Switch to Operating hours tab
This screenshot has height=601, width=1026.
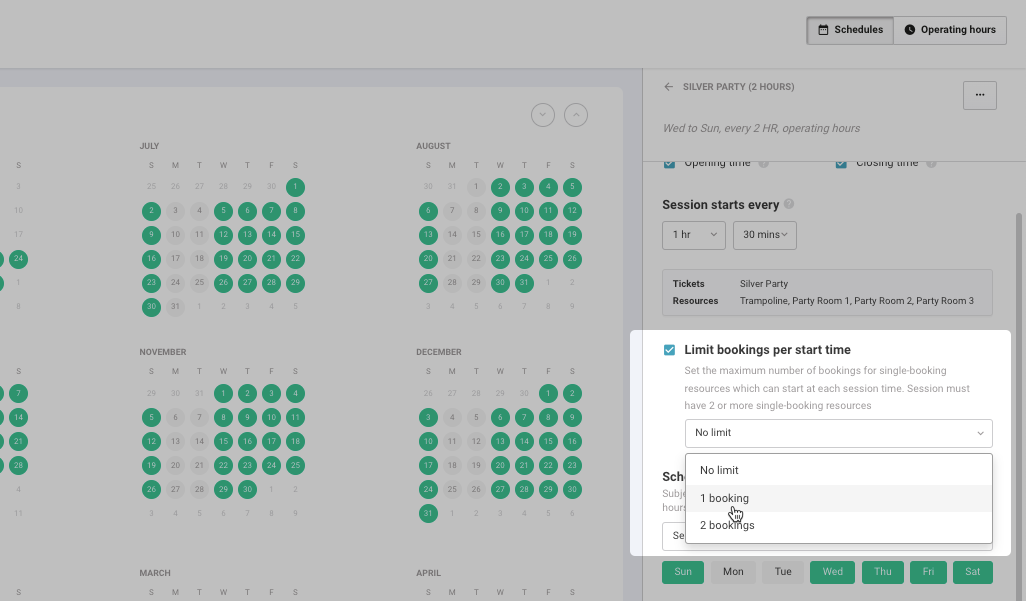point(950,30)
